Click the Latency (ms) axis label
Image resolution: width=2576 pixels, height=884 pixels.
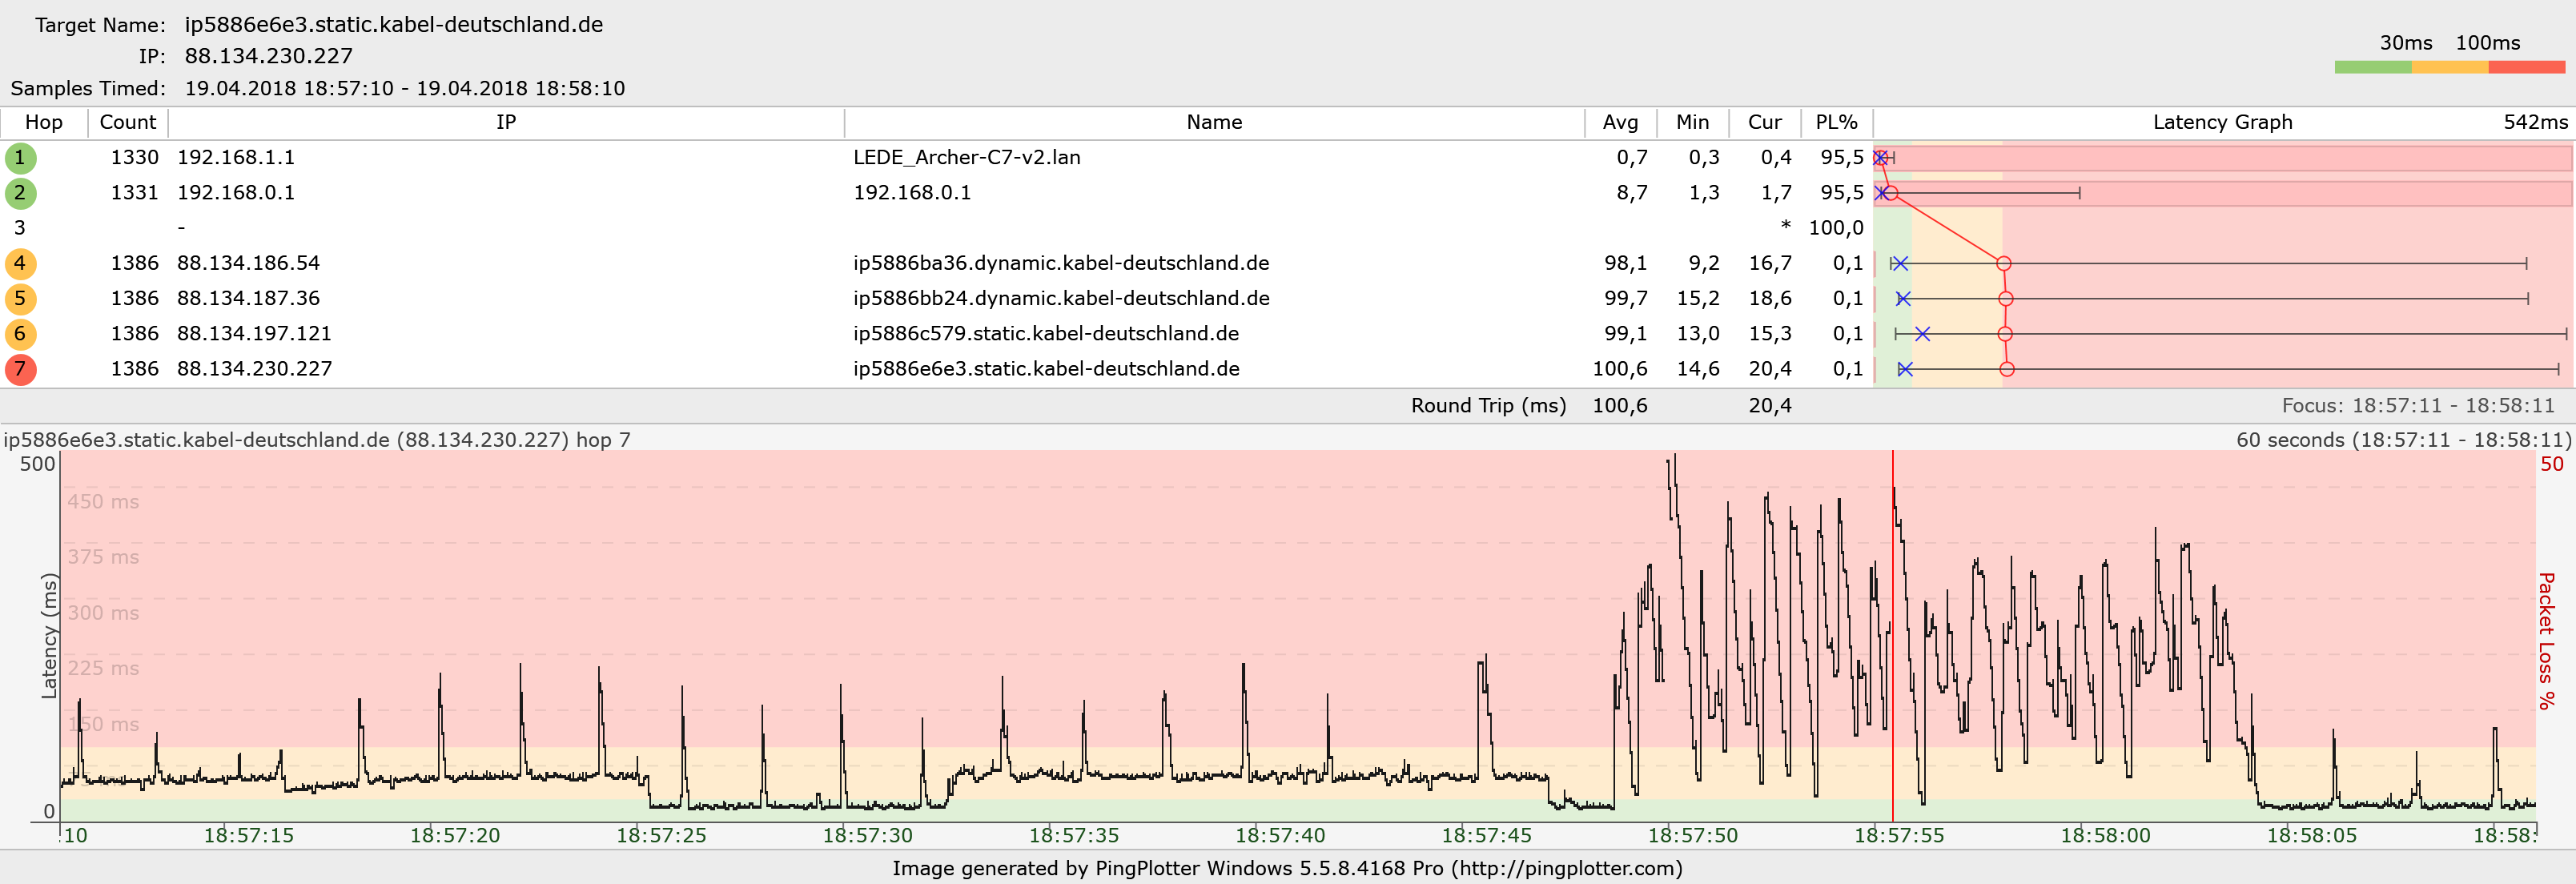(x=49, y=636)
